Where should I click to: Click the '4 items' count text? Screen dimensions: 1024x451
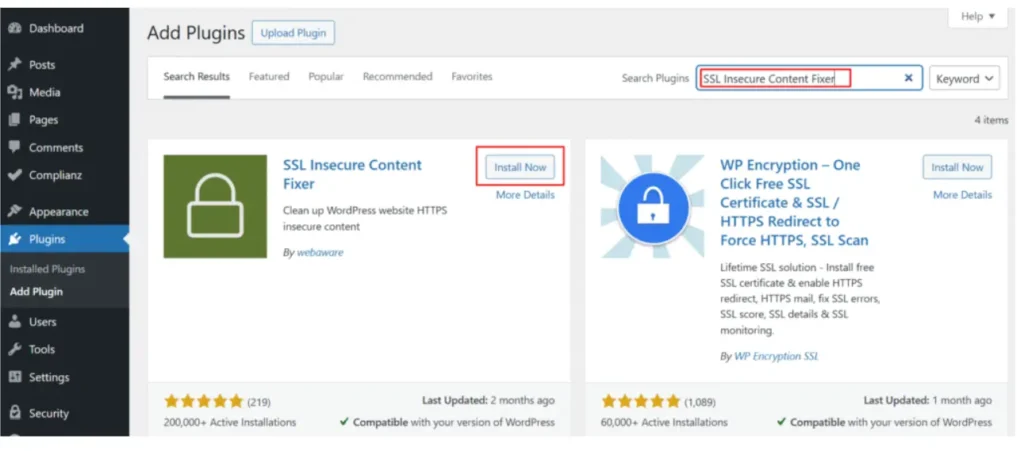pos(991,120)
